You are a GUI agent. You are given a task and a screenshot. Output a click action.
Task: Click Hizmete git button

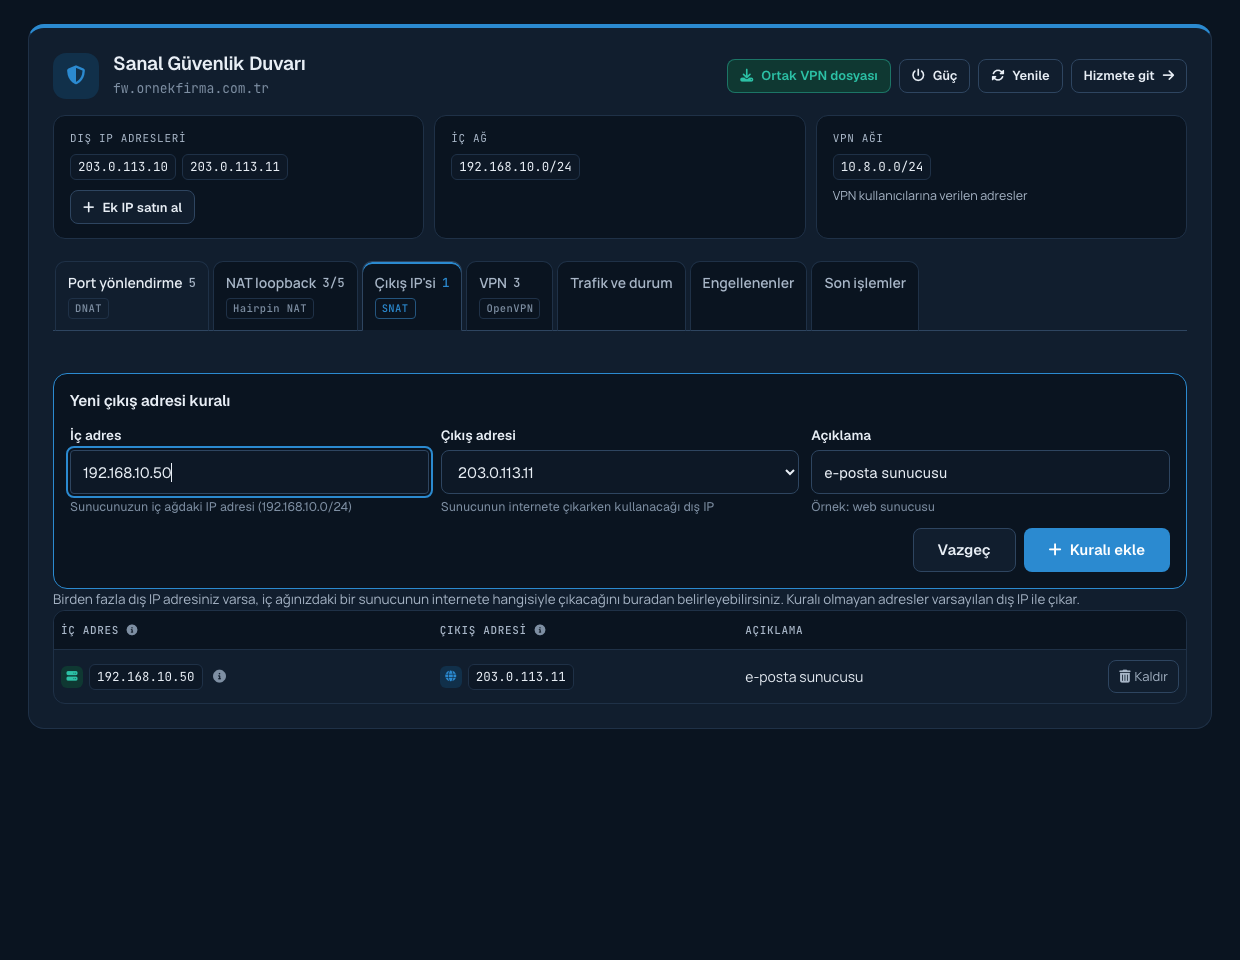(1129, 76)
